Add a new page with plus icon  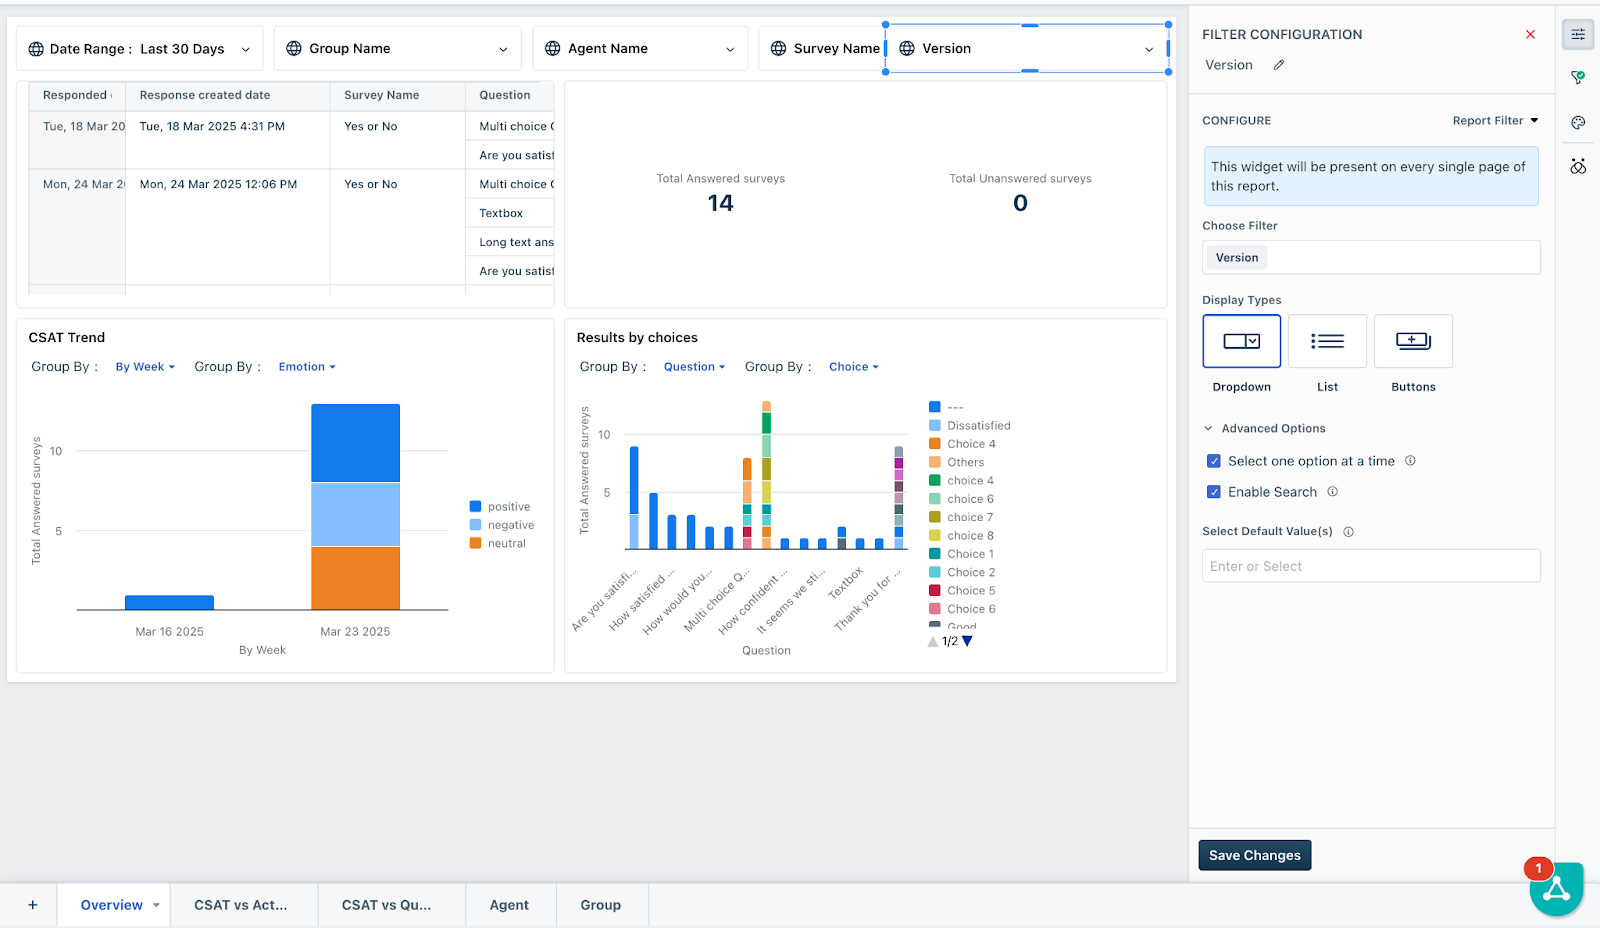pos(33,905)
